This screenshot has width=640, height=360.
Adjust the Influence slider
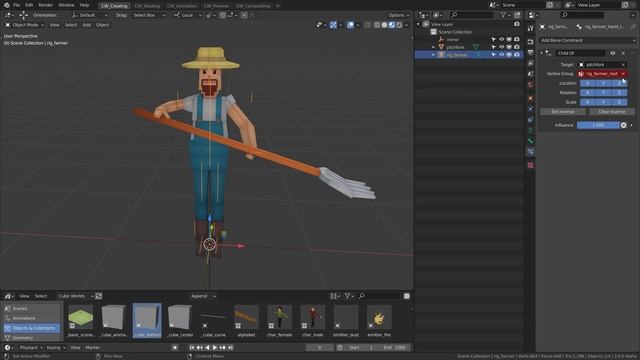[598, 125]
